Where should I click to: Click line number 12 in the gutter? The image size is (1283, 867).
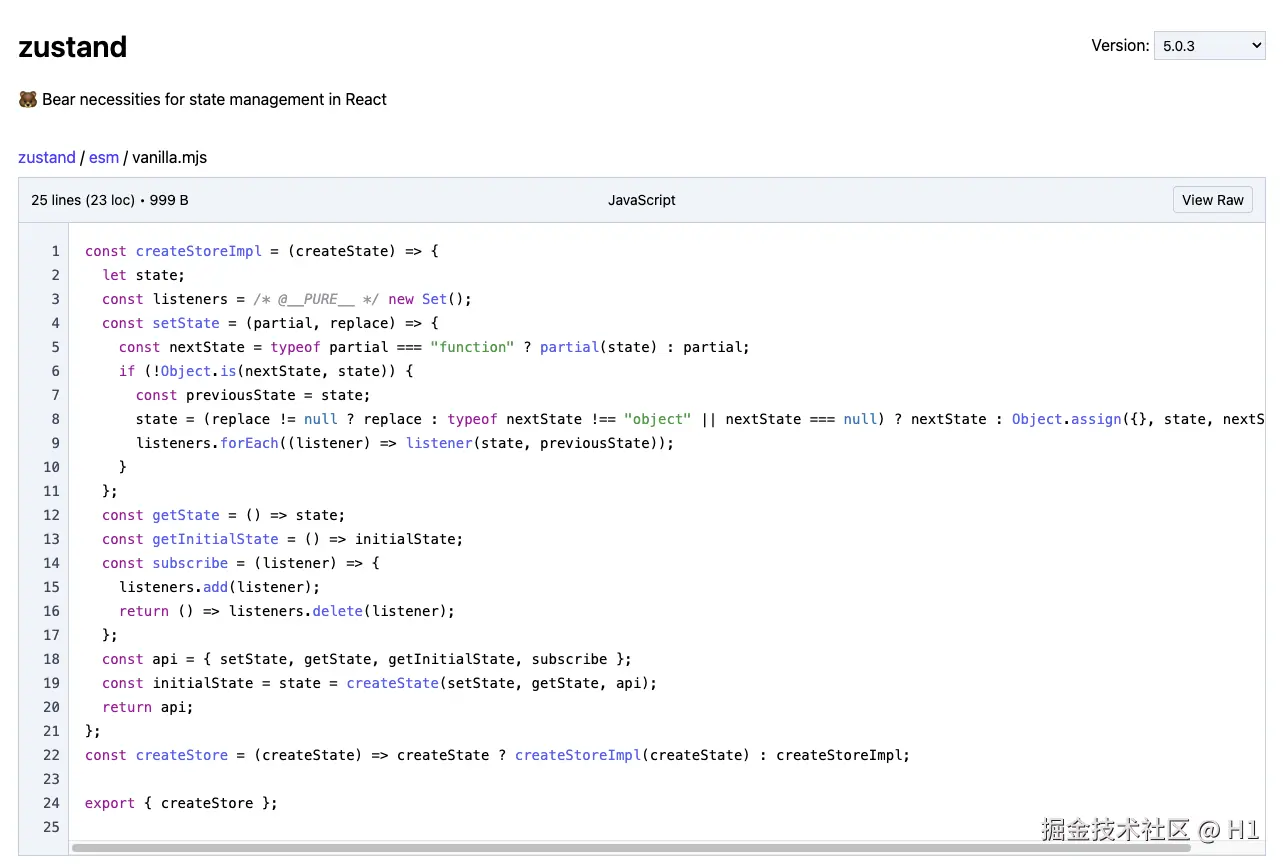[52, 515]
